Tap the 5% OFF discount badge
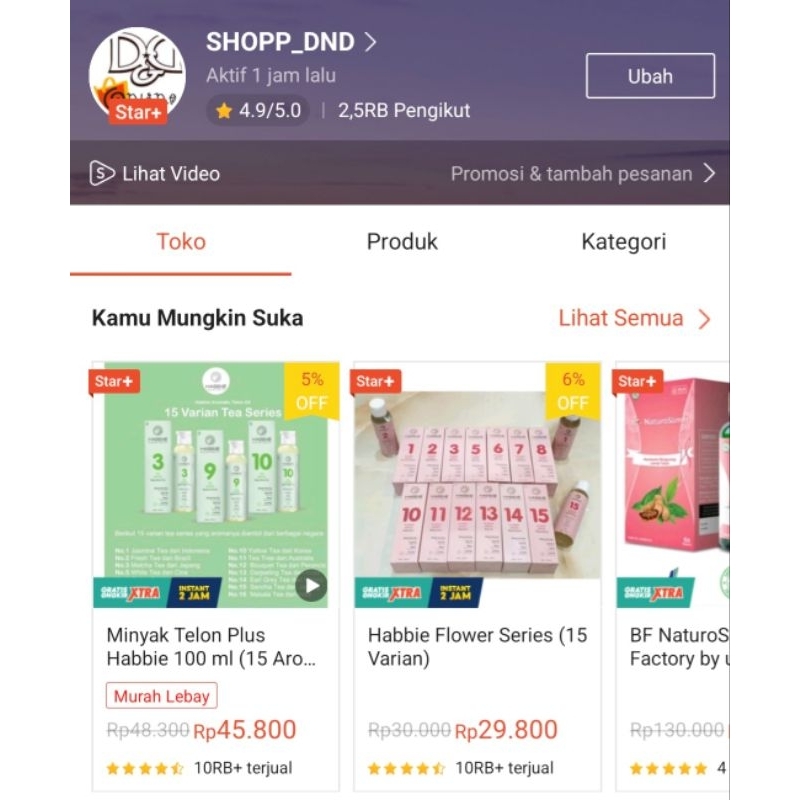Screen dimensions: 800x800 [312, 391]
